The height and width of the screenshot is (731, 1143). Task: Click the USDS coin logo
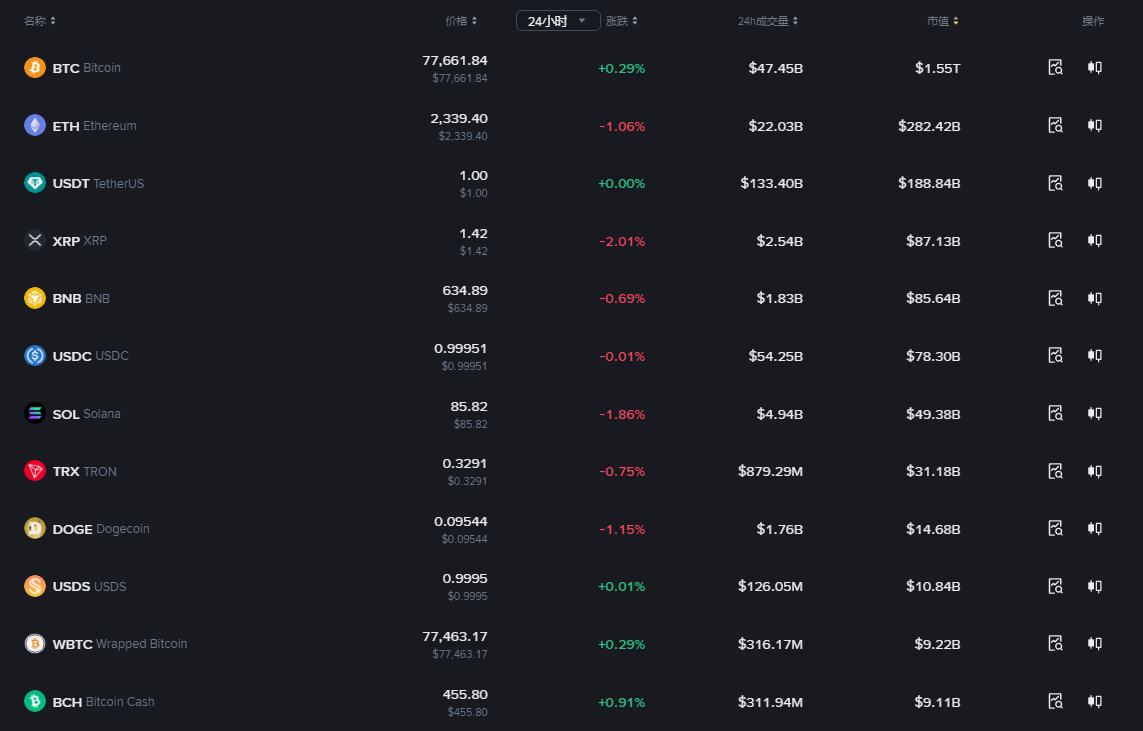click(x=34, y=586)
